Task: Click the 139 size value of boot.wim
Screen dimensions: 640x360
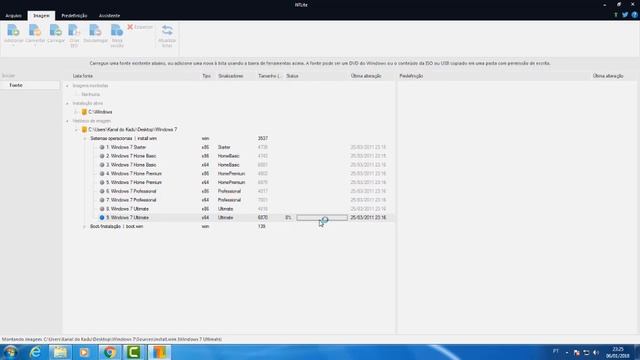Action: (x=262, y=226)
